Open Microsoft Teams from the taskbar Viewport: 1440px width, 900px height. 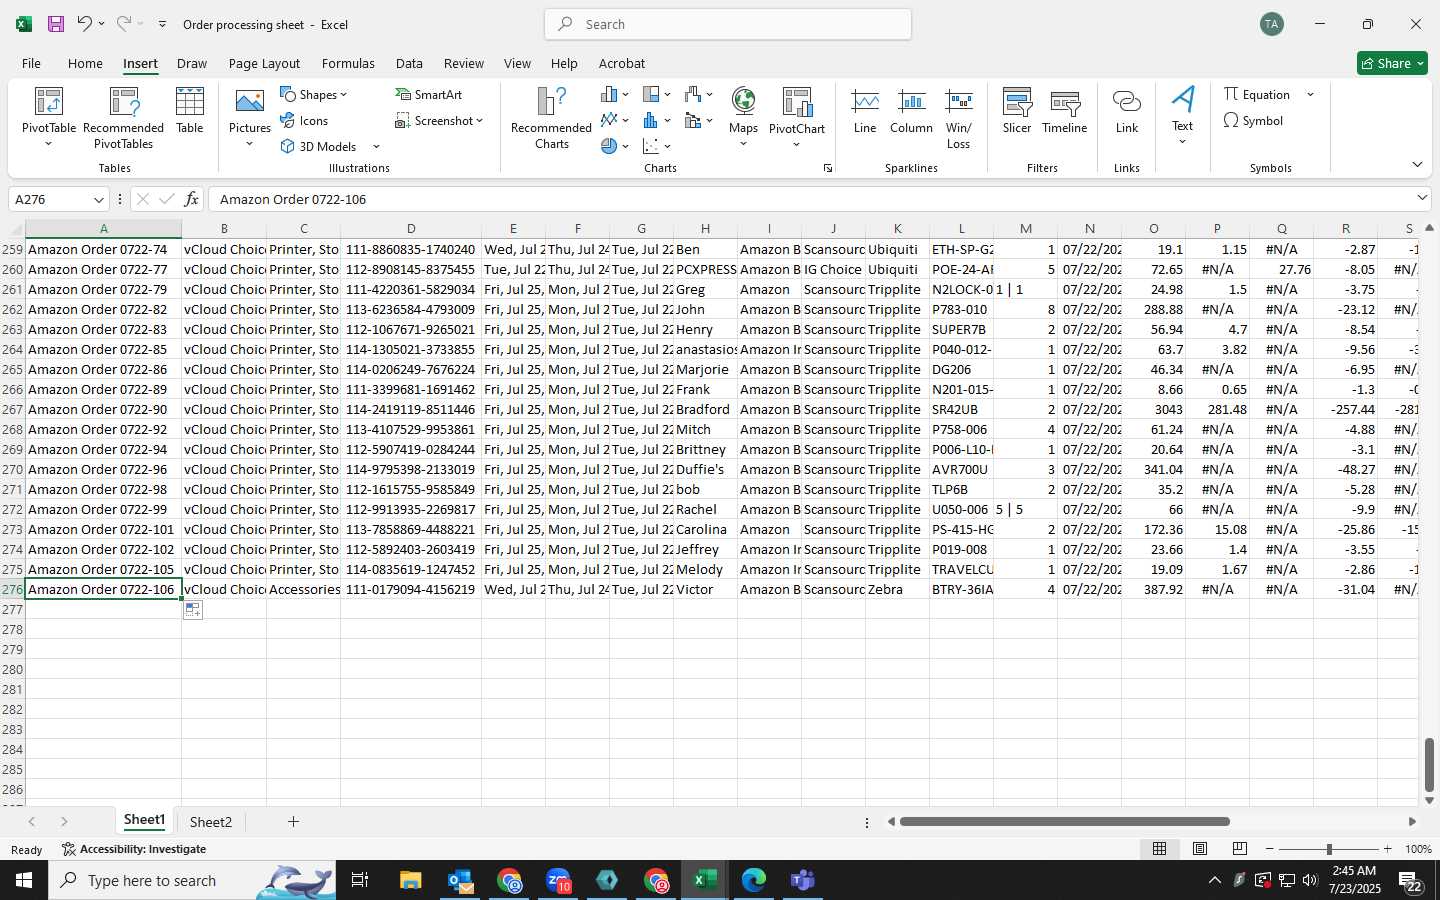click(802, 880)
